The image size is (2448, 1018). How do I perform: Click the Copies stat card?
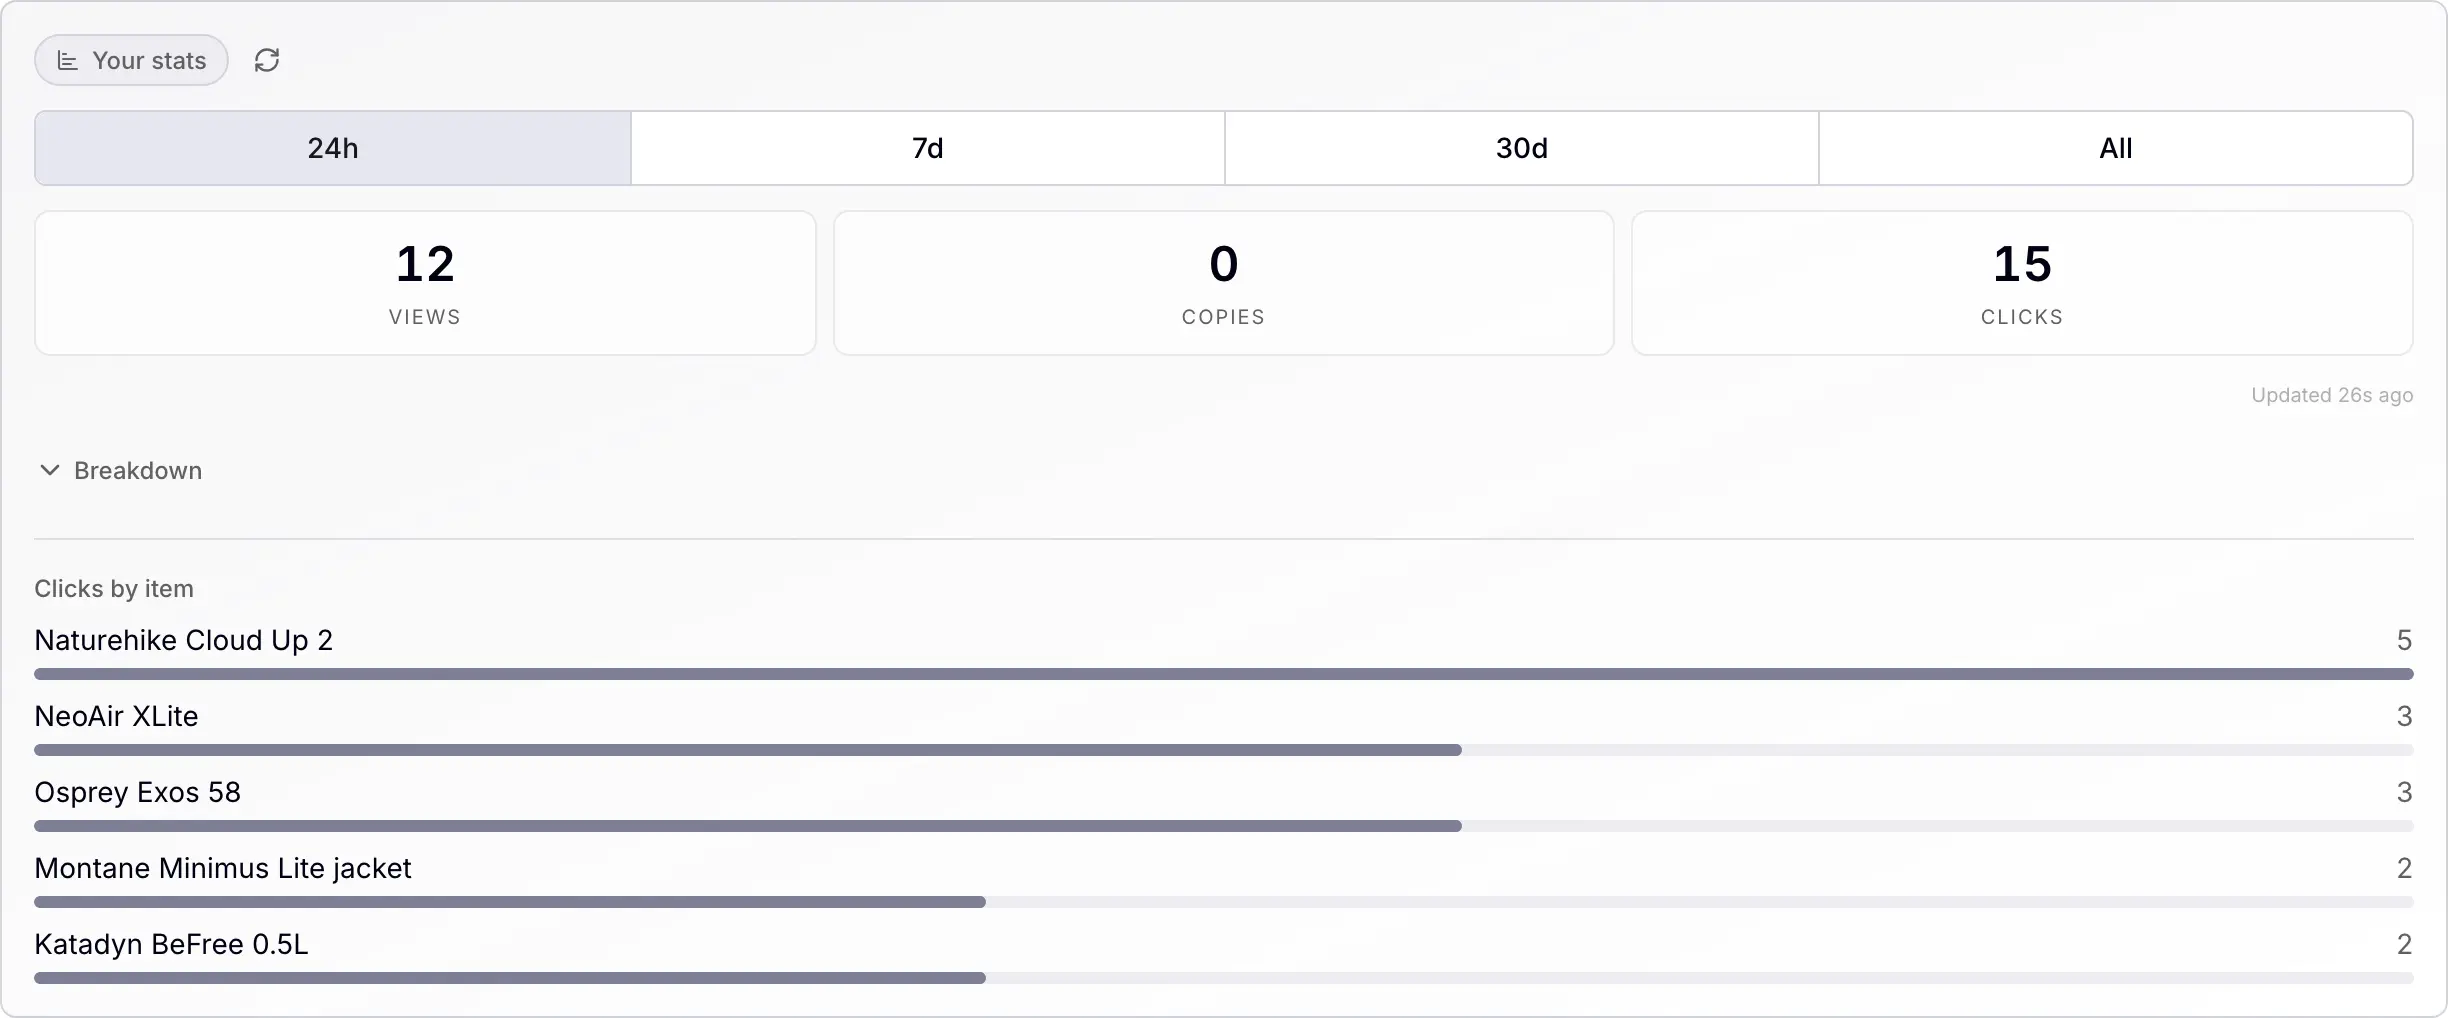1223,283
